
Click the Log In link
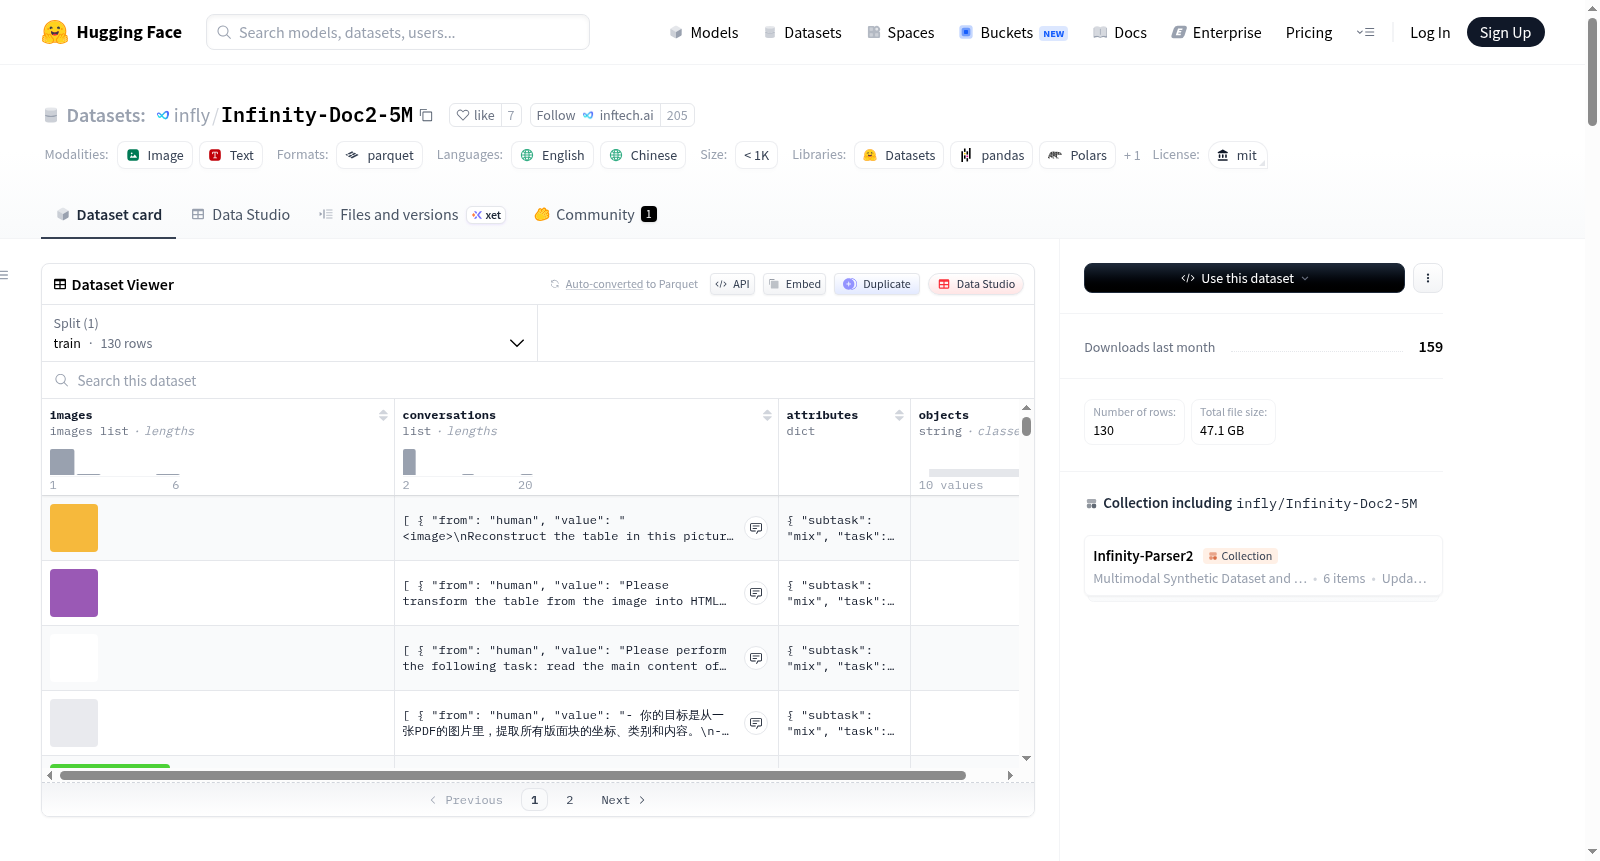[1430, 32]
